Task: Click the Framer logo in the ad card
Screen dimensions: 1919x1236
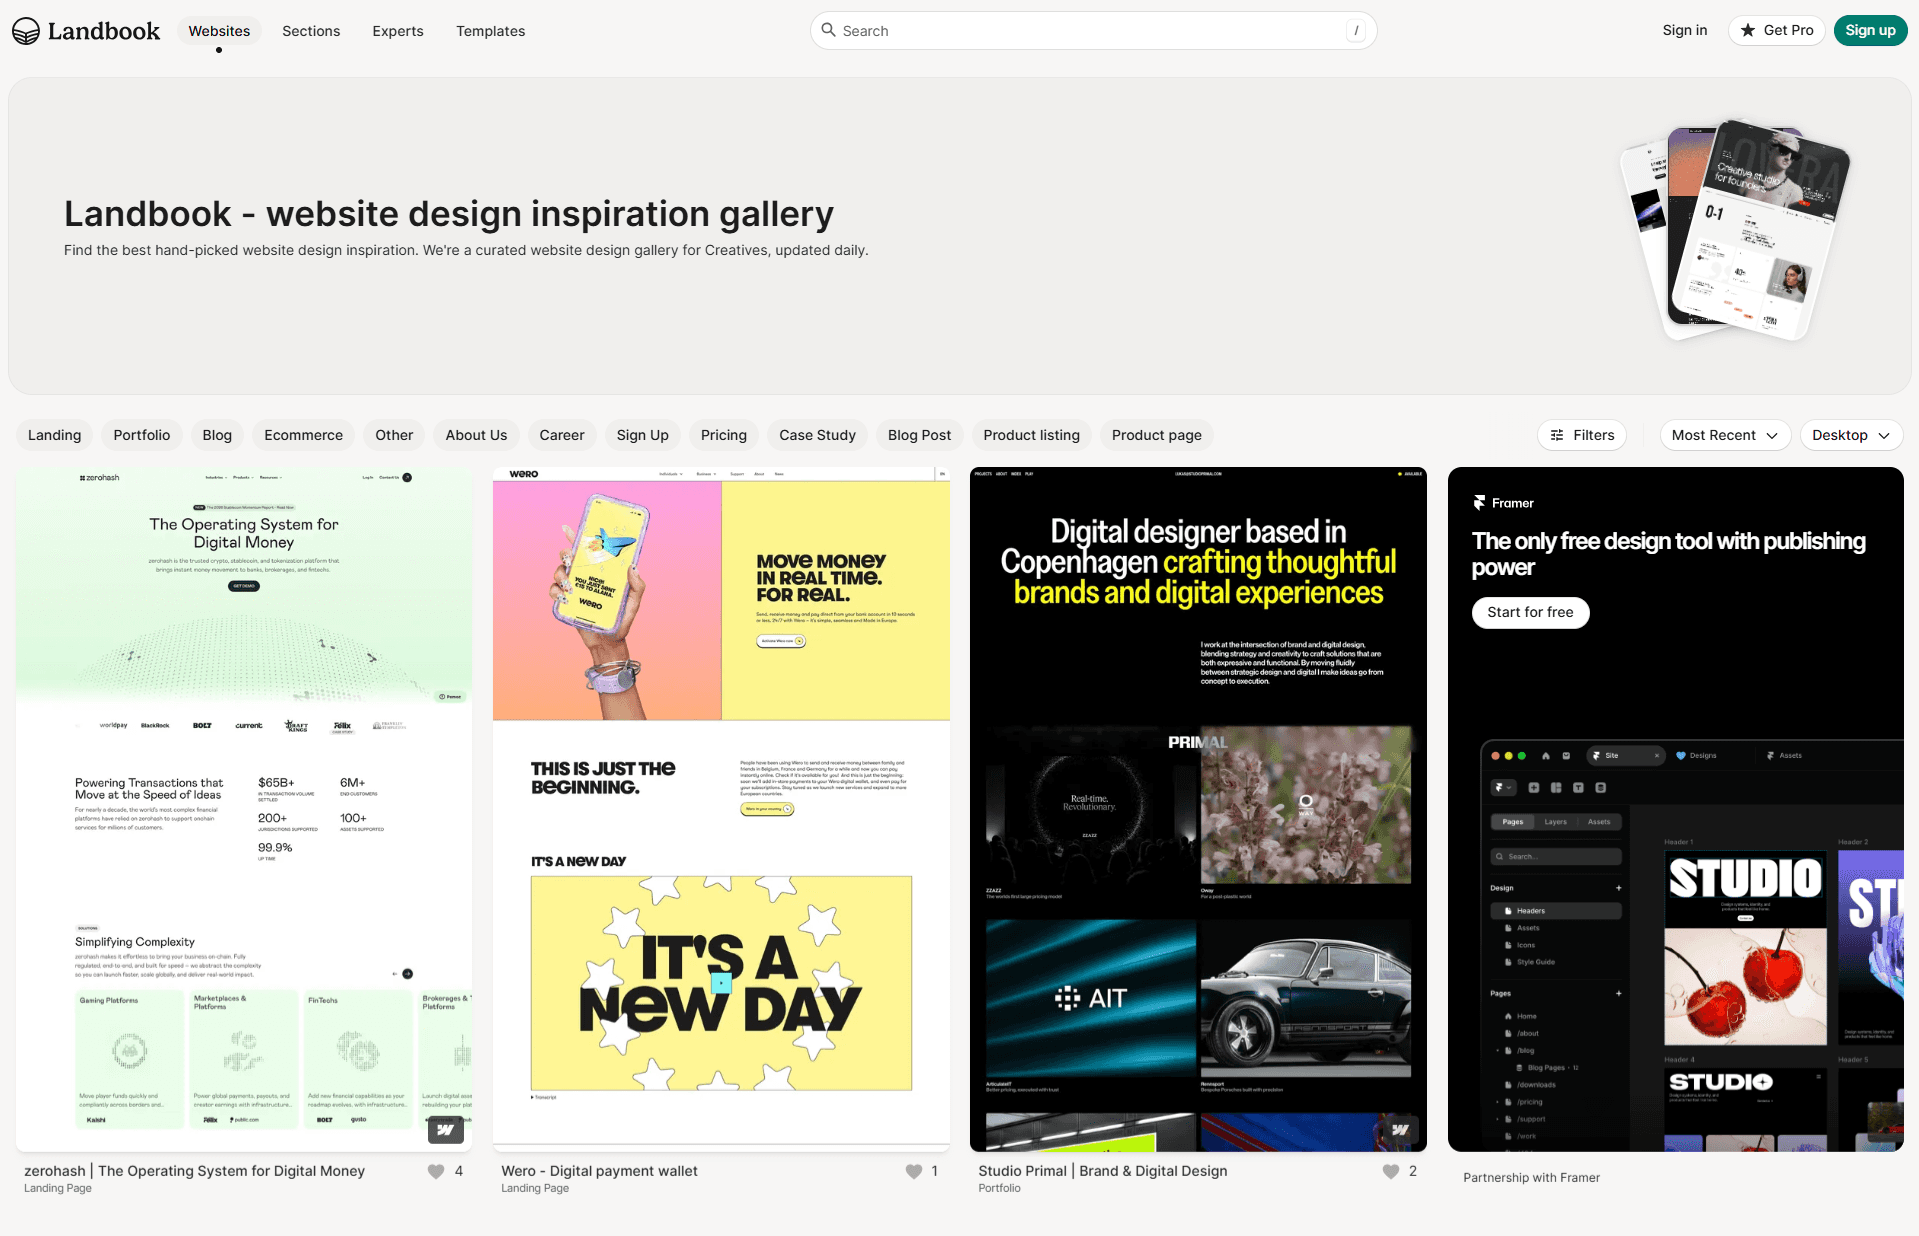Action: click(x=1480, y=503)
